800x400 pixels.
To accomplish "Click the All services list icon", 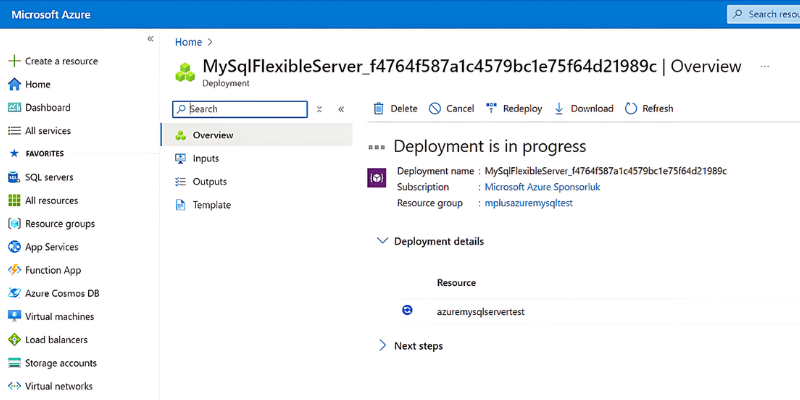I will (x=14, y=131).
